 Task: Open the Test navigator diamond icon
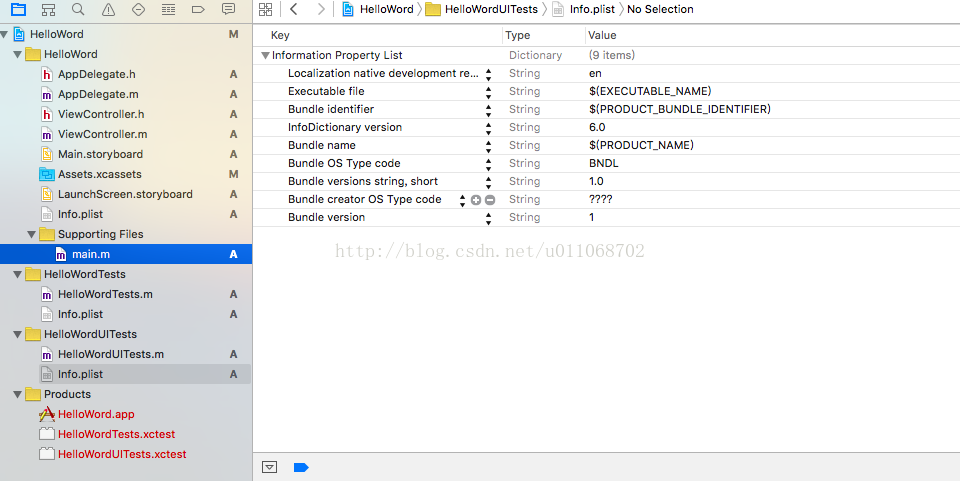click(138, 9)
